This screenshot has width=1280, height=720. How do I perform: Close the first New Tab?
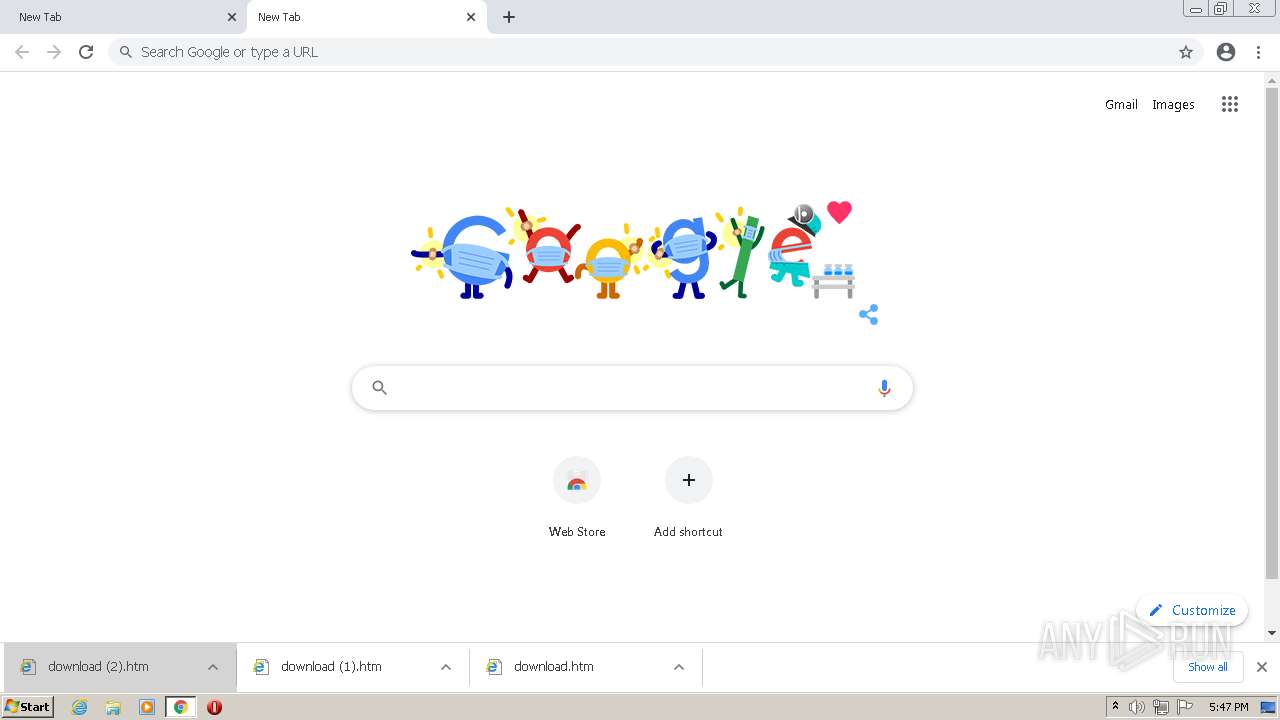(x=232, y=17)
